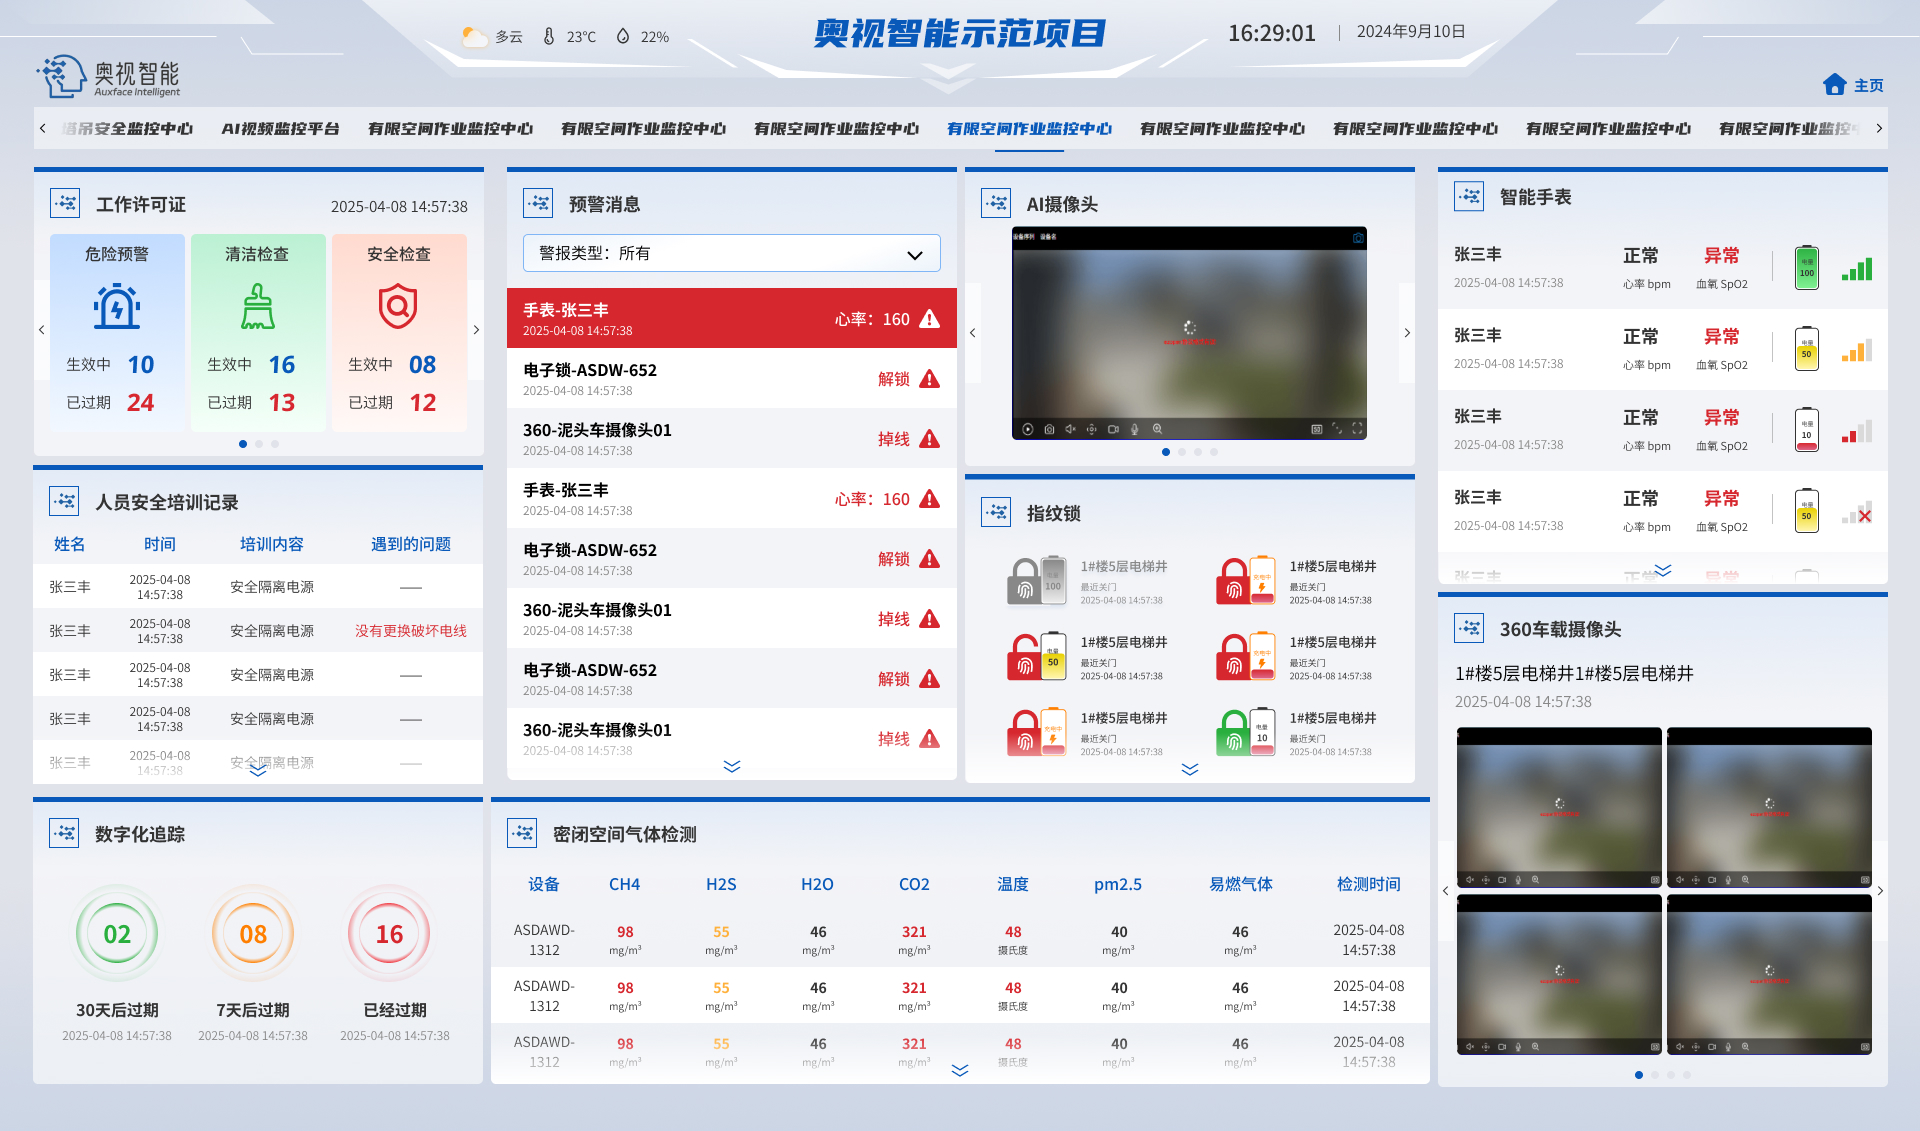Enter fullscreen on the AI摄像头 video
This screenshot has width=1920, height=1131.
(x=1358, y=430)
